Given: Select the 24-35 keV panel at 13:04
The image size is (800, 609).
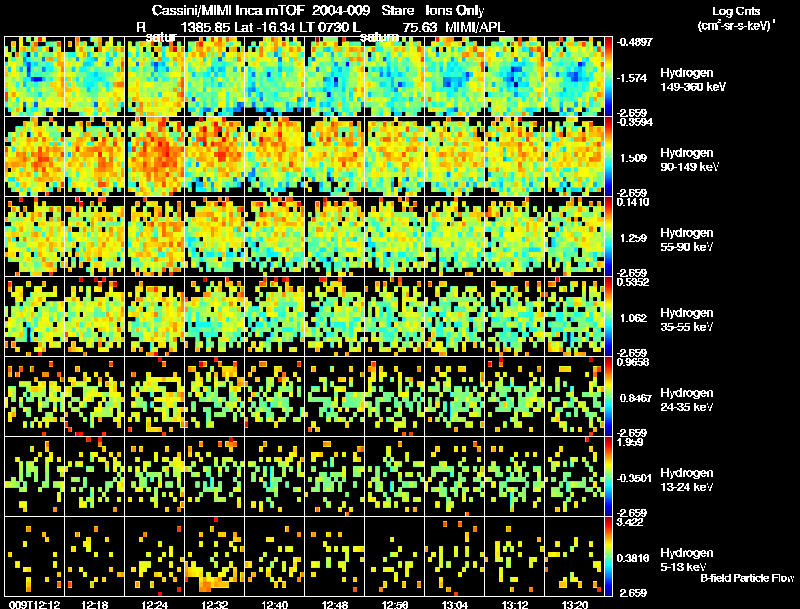Looking at the screenshot, I should pos(455,397).
